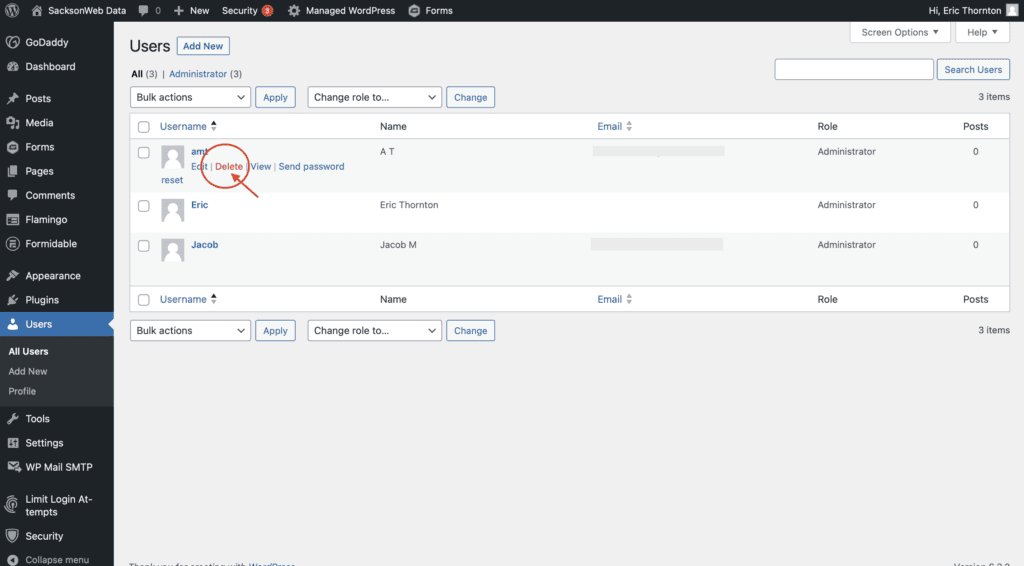1024x566 pixels.
Task: Click the Search Users button
Action: click(x=973, y=69)
